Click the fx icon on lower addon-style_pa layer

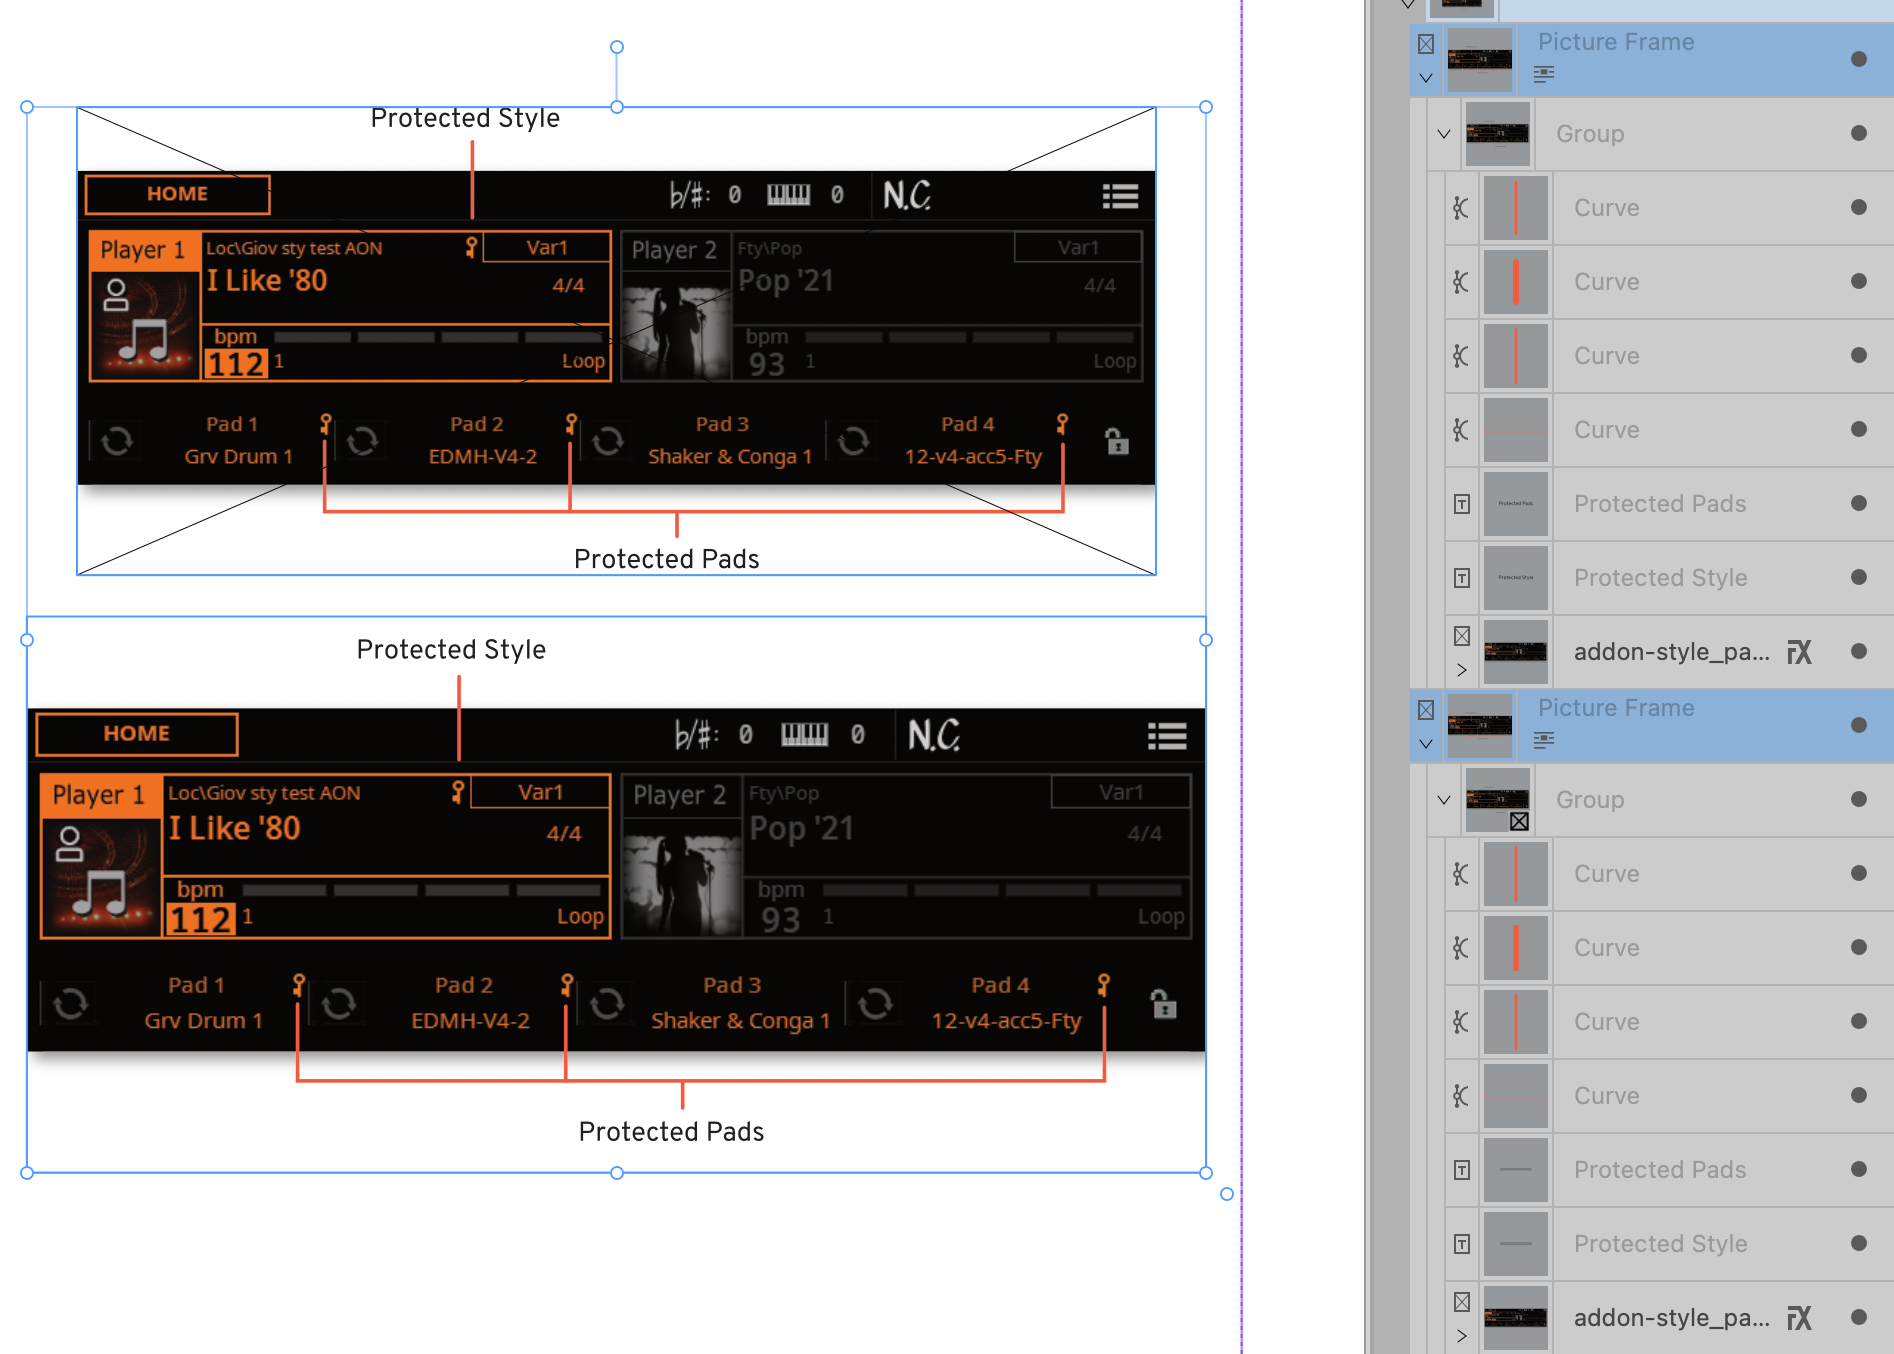click(1799, 1318)
